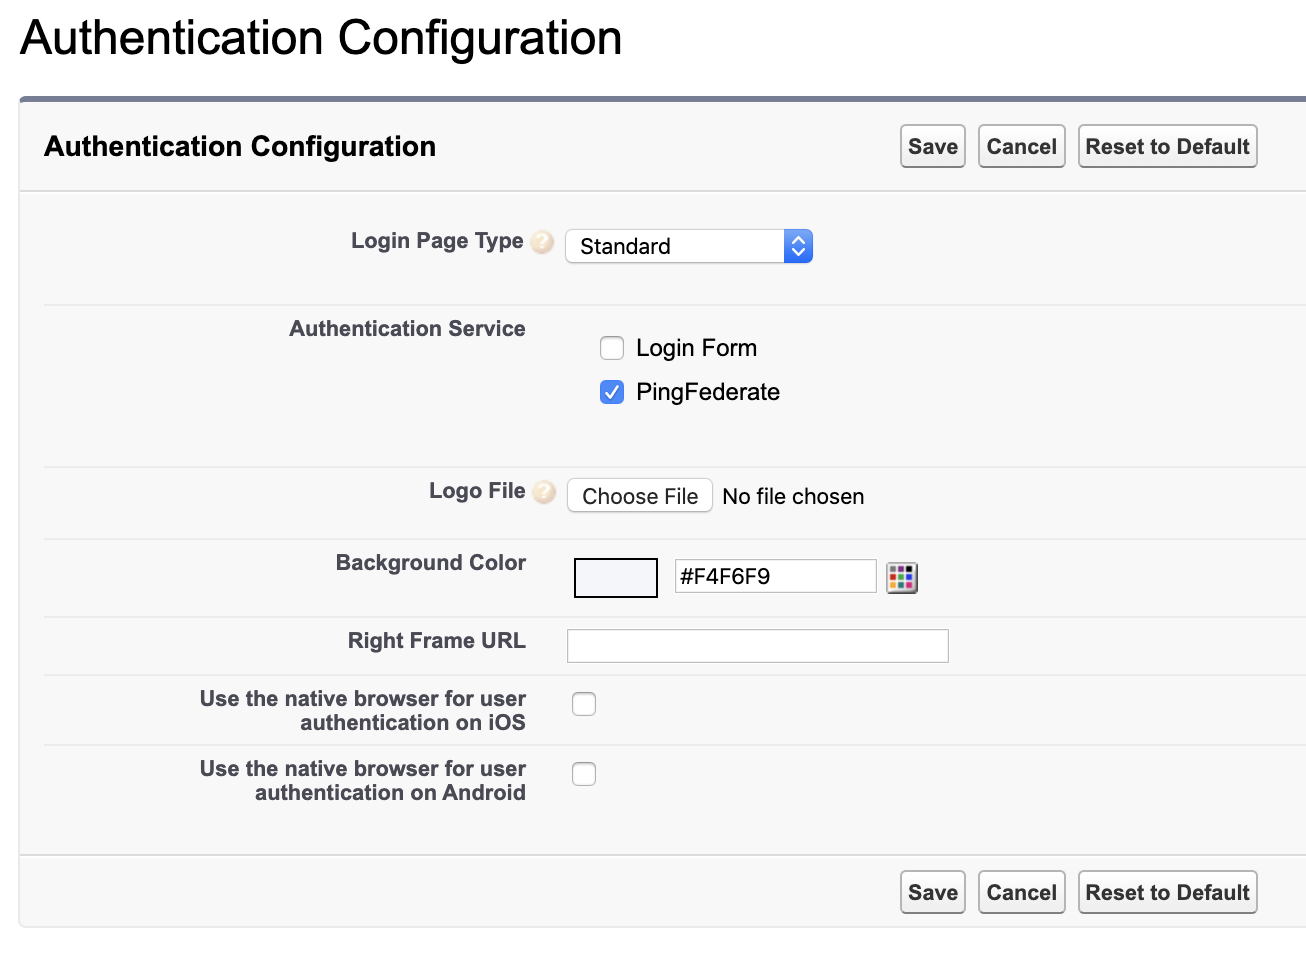
Task: Click the Login Page Type help icon
Action: point(542,242)
